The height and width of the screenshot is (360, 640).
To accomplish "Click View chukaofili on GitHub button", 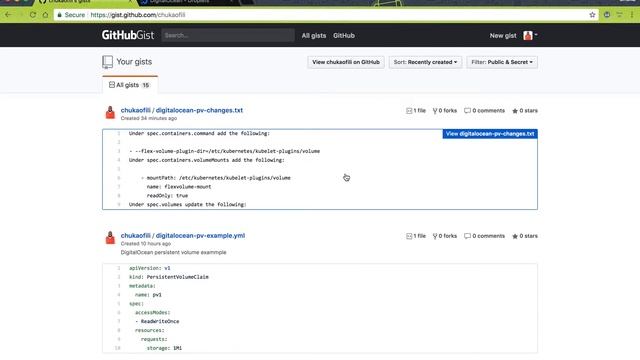I will click(x=346, y=62).
